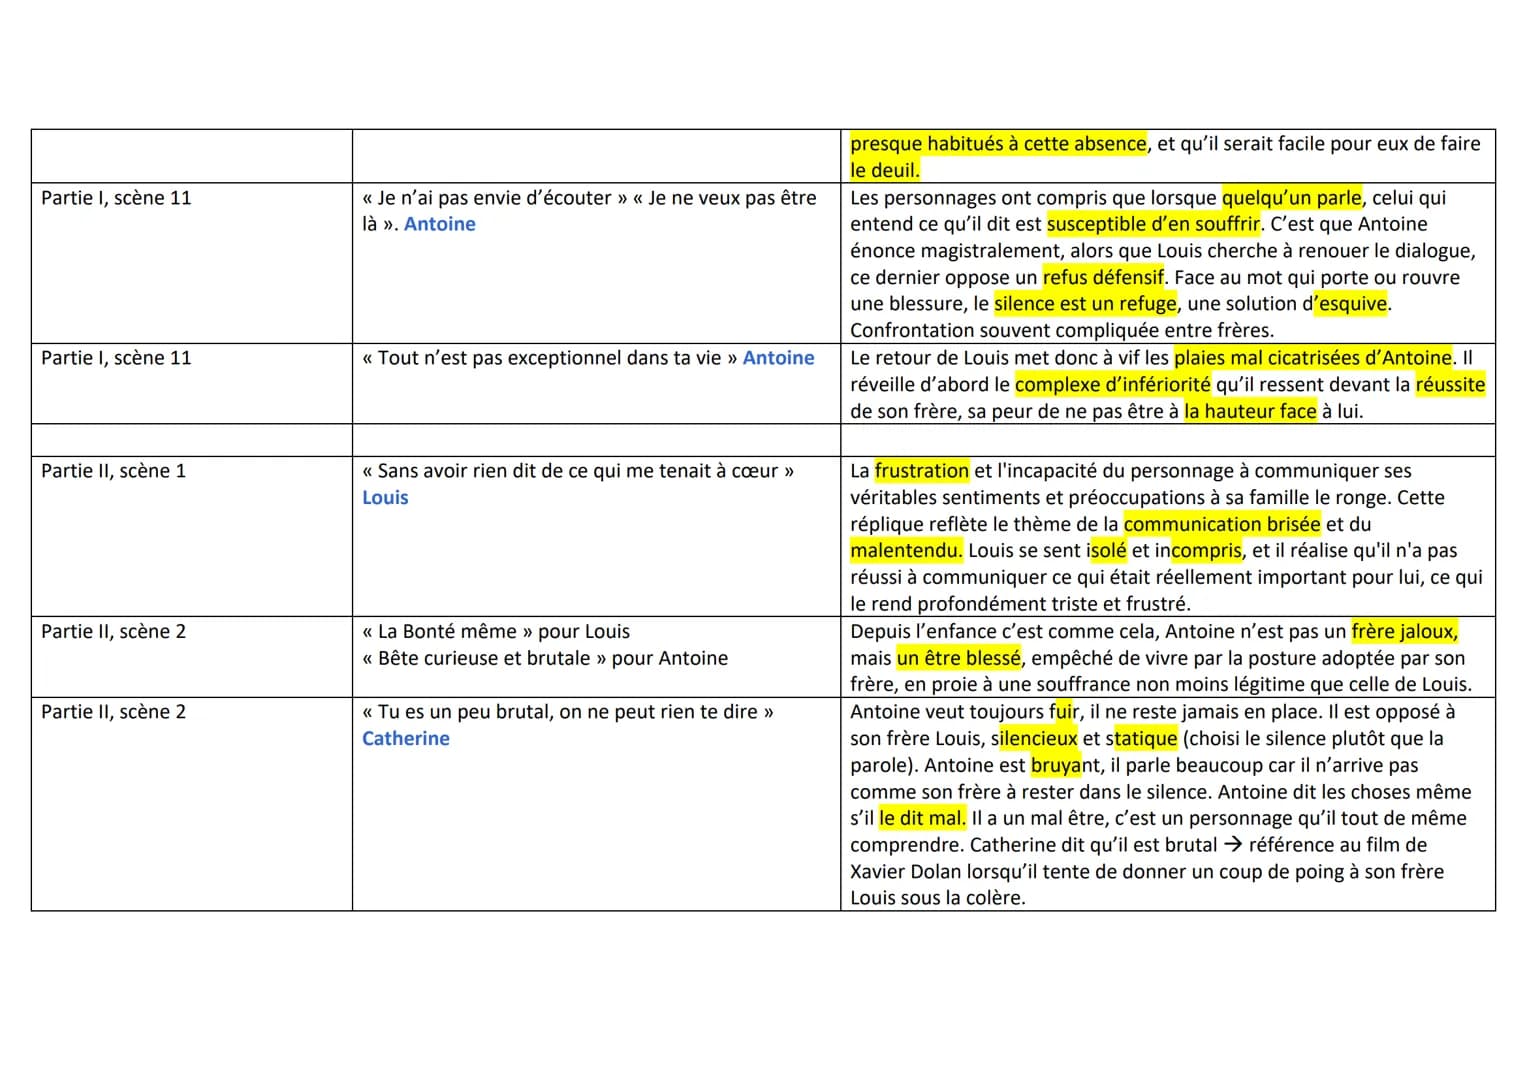Click the blue name Antoine after the first quote
1527x1080 pixels.
439,224
